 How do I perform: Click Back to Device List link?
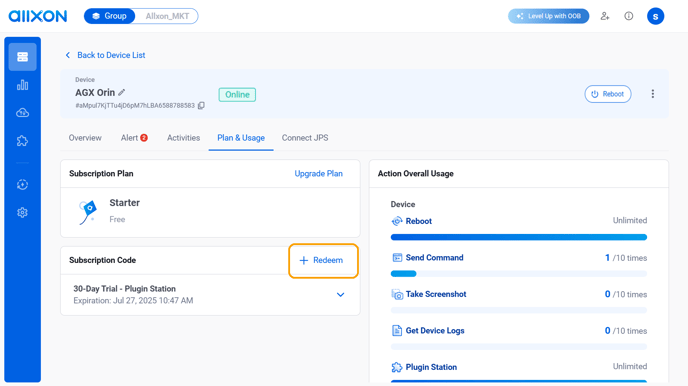pos(111,55)
